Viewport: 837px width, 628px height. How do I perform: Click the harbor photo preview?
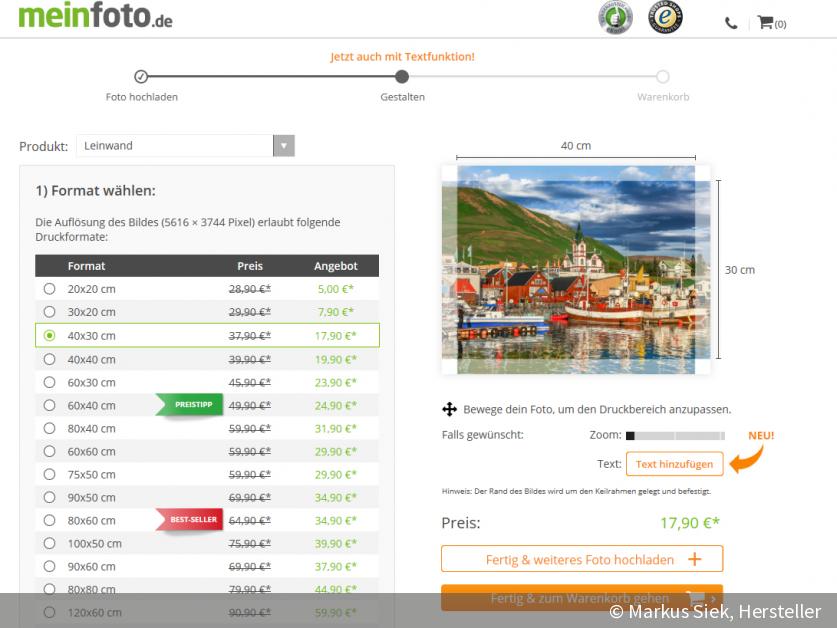pos(576,270)
